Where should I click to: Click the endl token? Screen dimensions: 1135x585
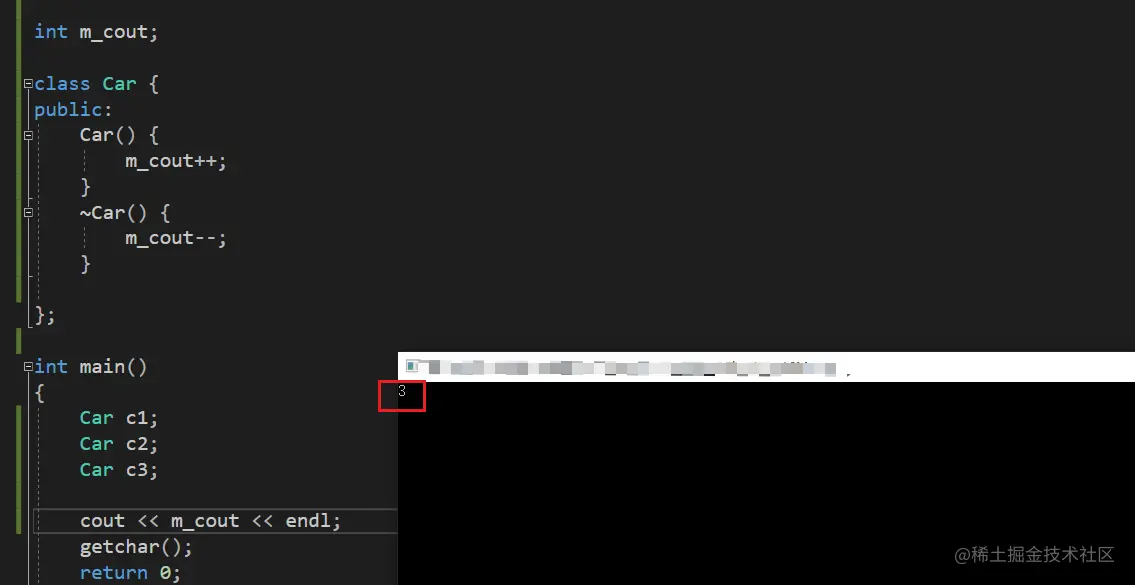coord(308,521)
